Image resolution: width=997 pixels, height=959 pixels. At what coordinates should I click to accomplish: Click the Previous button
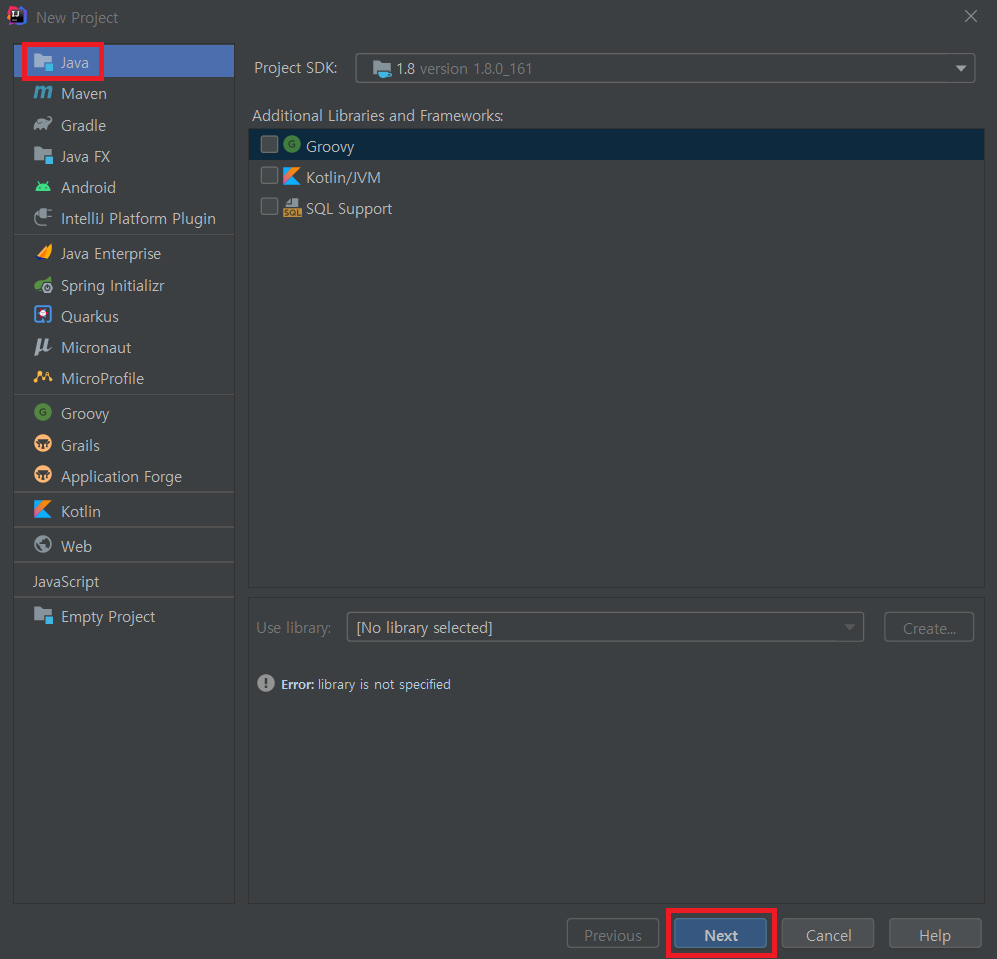612,935
